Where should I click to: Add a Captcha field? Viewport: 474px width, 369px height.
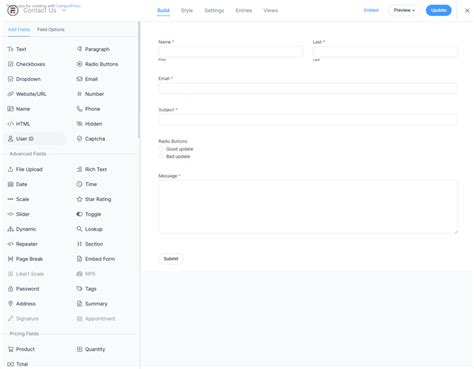pyautogui.click(x=91, y=139)
